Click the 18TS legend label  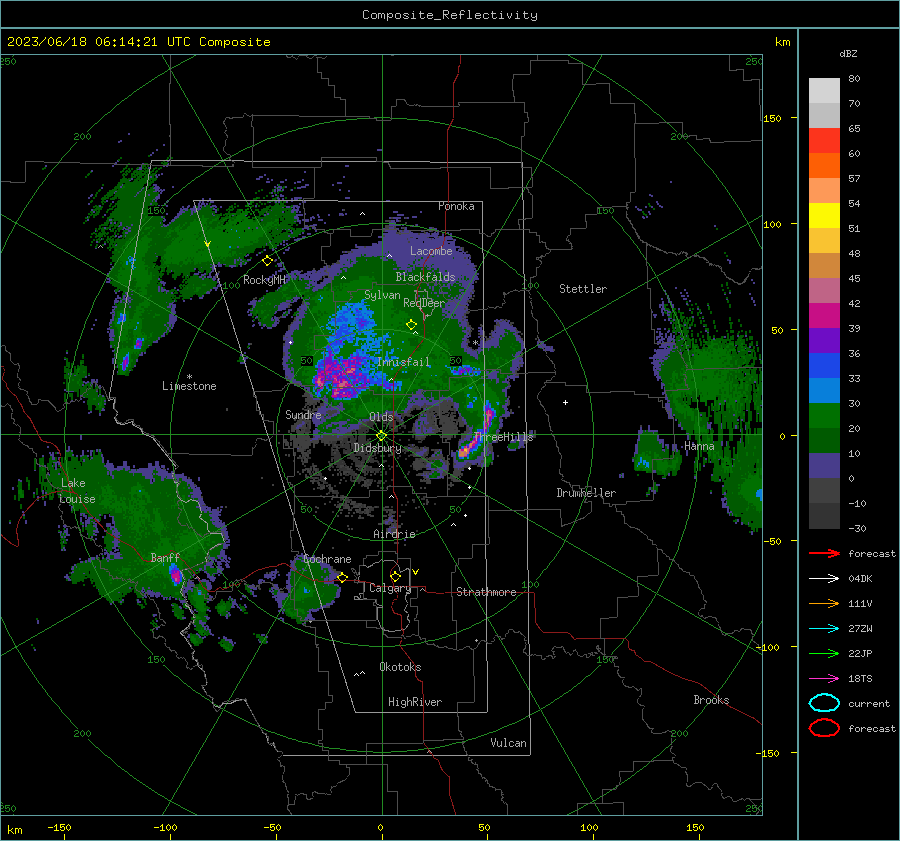[860, 679]
